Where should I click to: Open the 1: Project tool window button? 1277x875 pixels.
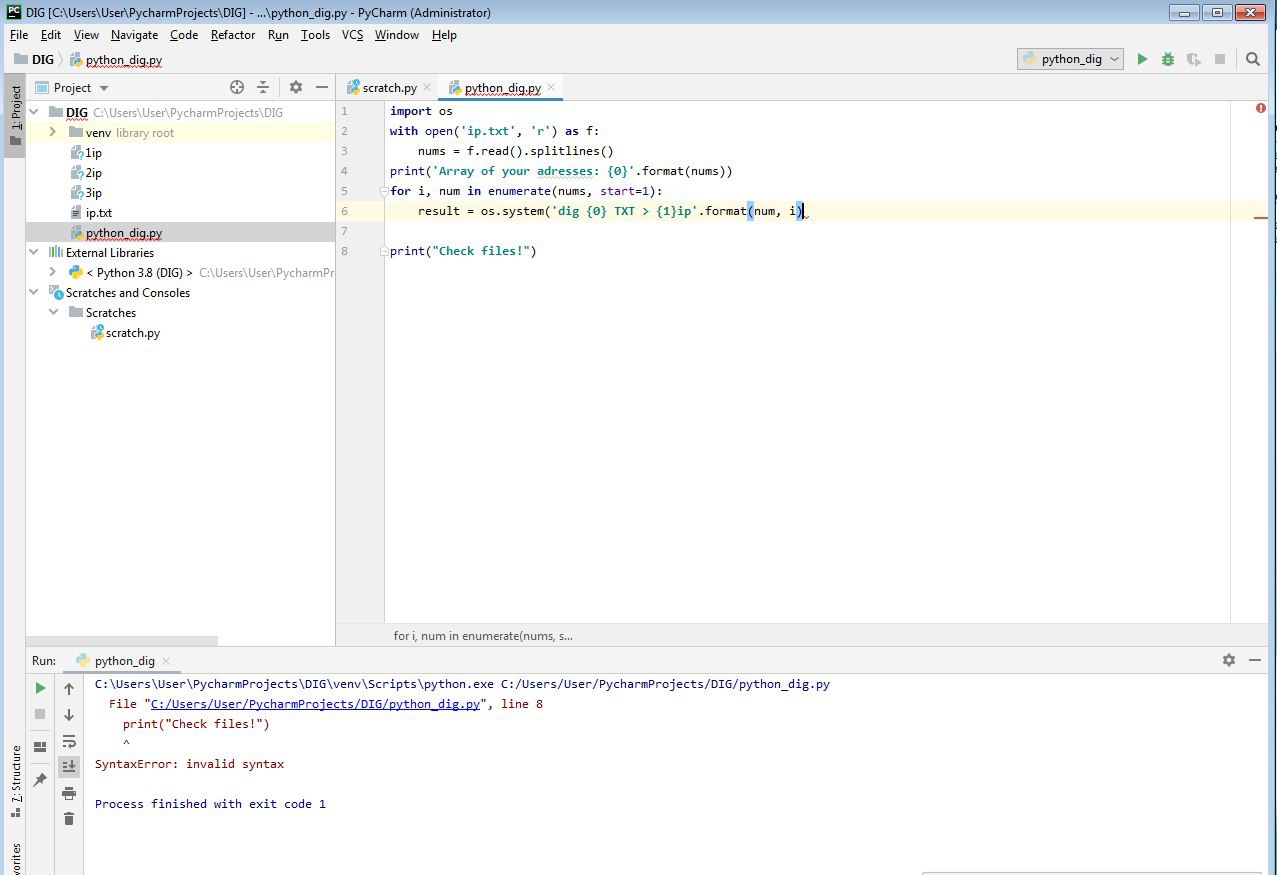[15, 110]
